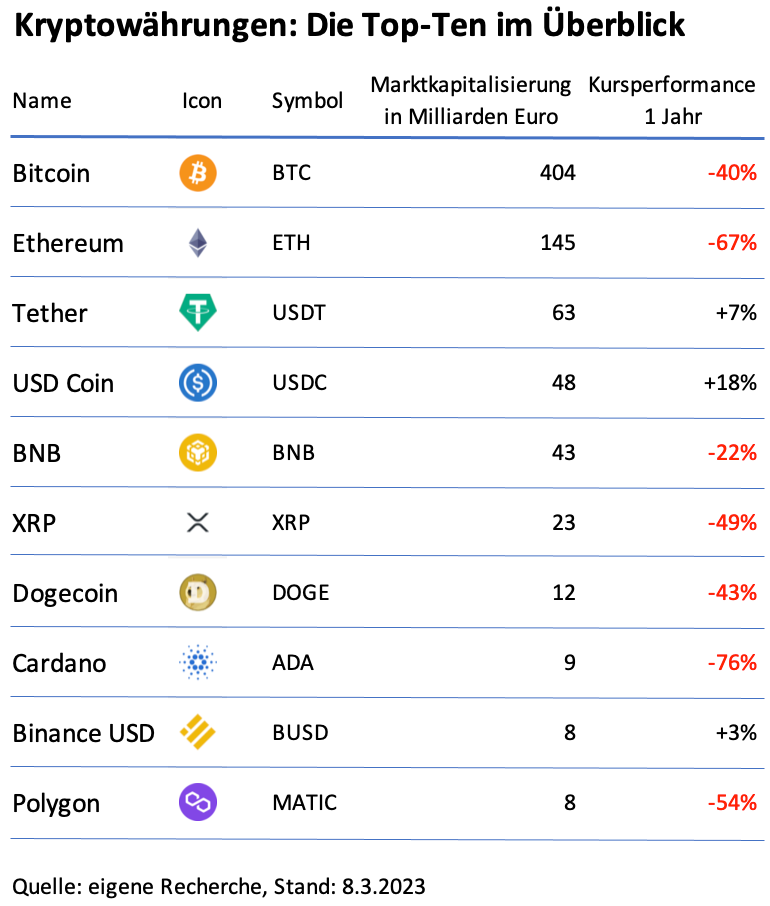
Task: Click the Ethereum diamond icon
Action: tap(197, 243)
